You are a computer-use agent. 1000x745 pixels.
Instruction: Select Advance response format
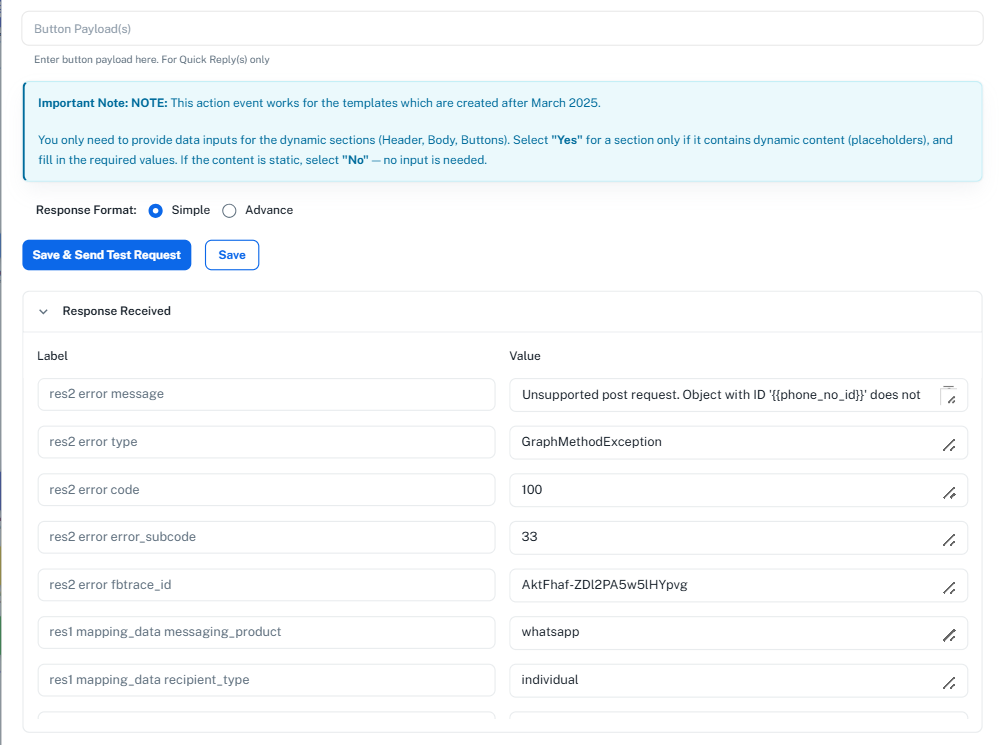pos(229,211)
